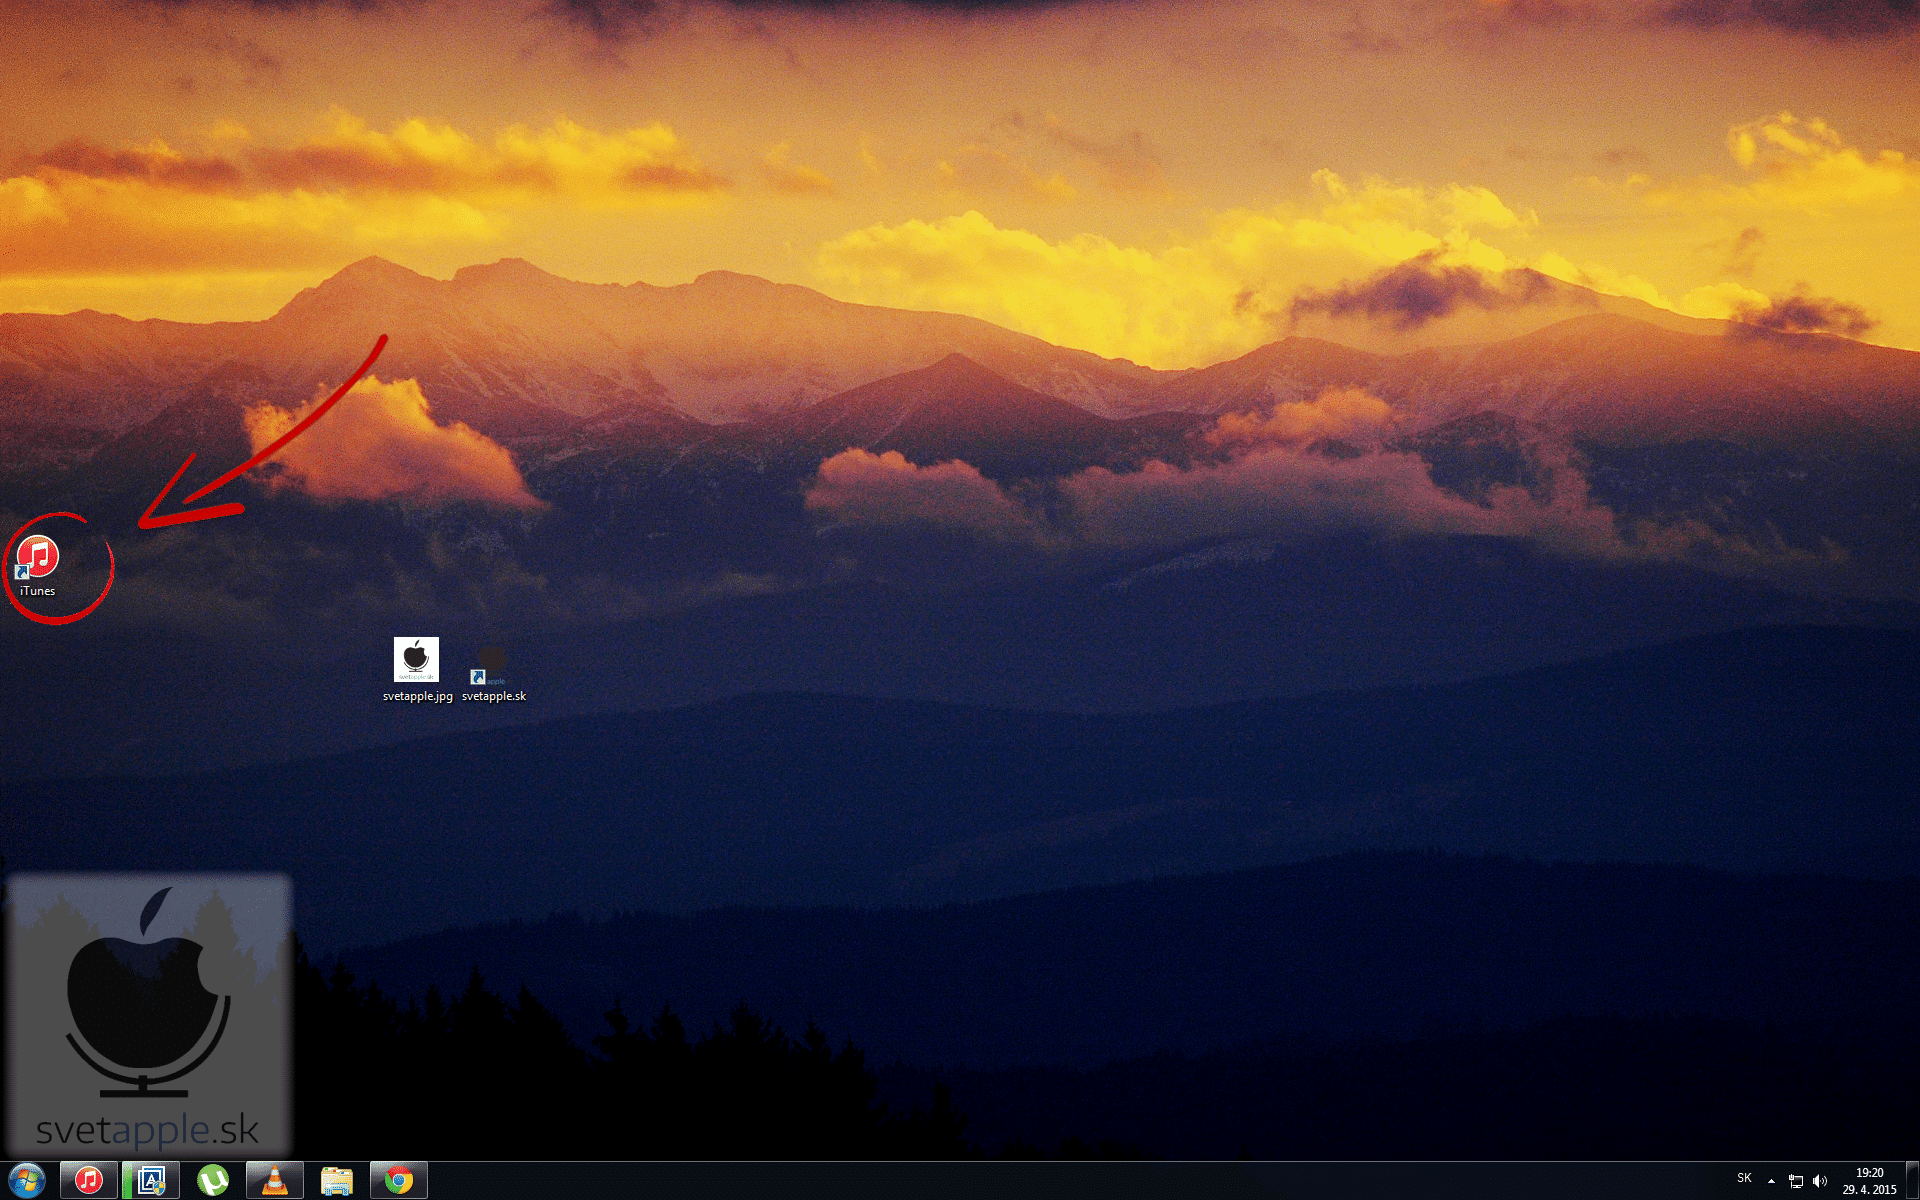The width and height of the screenshot is (1920, 1200).
Task: Switch to VLC media player on taskbar
Action: (274, 1180)
